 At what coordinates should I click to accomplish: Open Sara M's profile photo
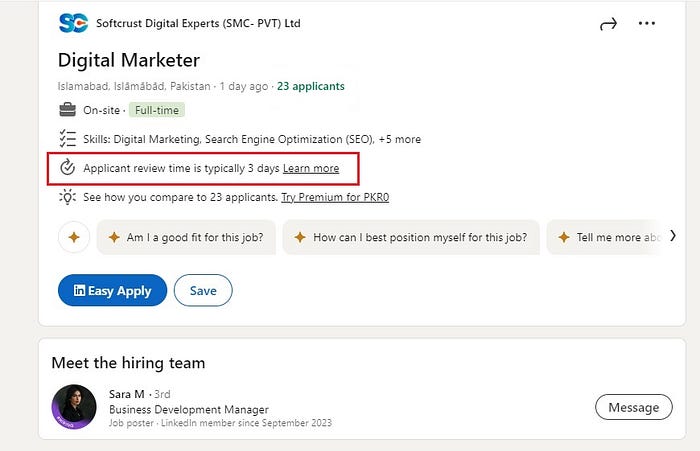[74, 407]
